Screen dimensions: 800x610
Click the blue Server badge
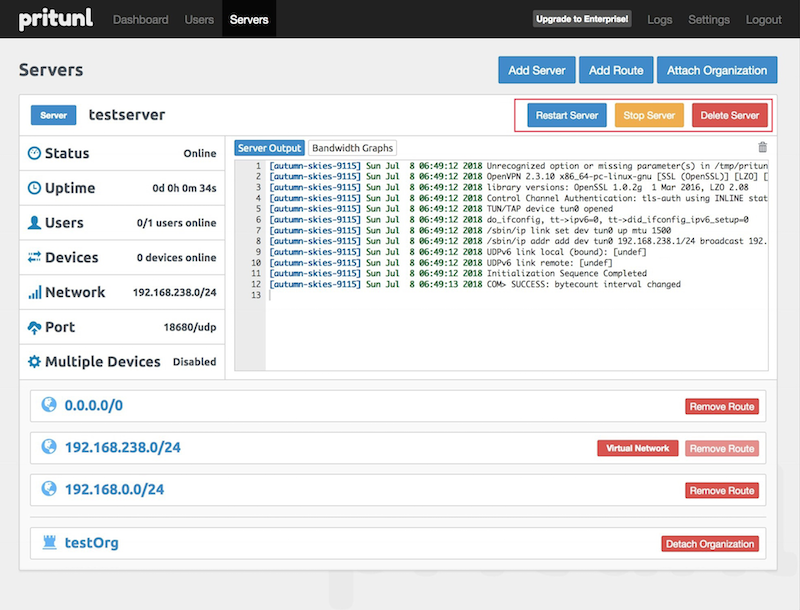(54, 115)
